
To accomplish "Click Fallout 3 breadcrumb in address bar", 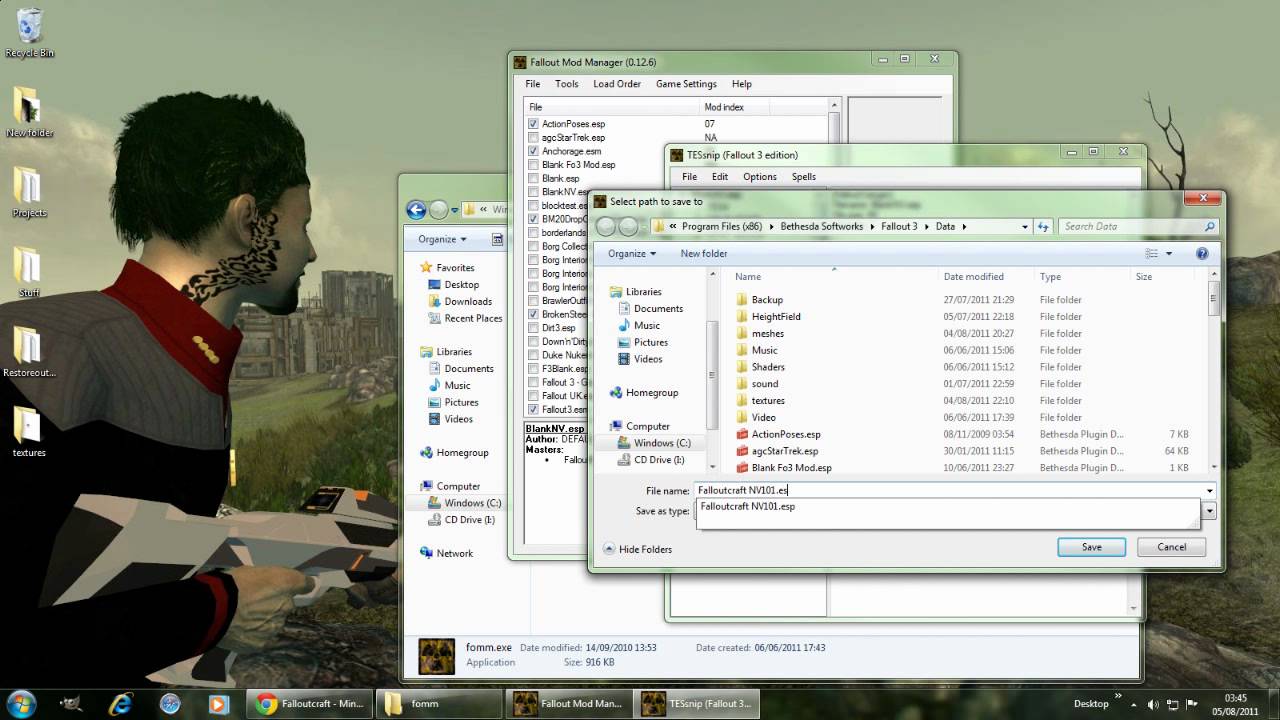I will pos(899,227).
